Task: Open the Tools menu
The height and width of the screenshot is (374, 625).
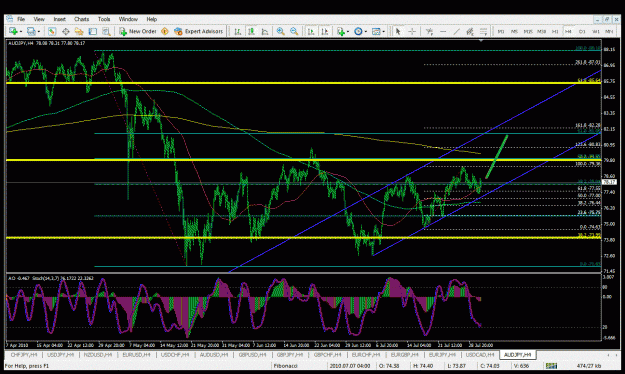Action: [104, 19]
